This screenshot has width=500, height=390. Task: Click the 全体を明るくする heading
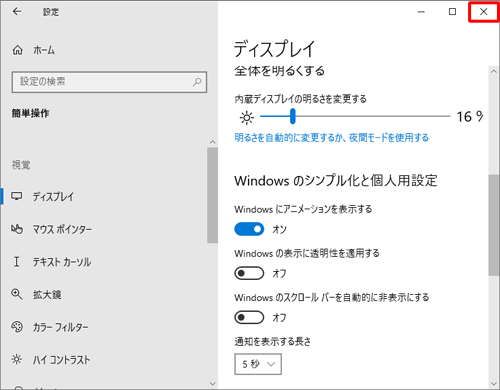click(279, 71)
